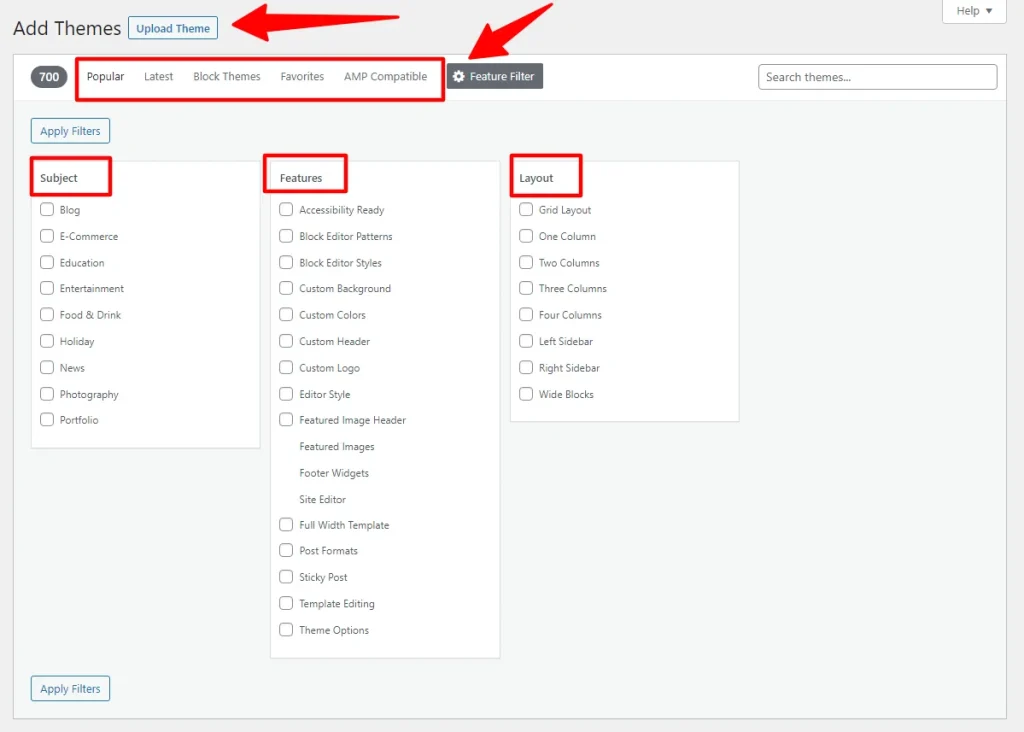Click the top Apply Filters button
The height and width of the screenshot is (732, 1024).
(69, 130)
